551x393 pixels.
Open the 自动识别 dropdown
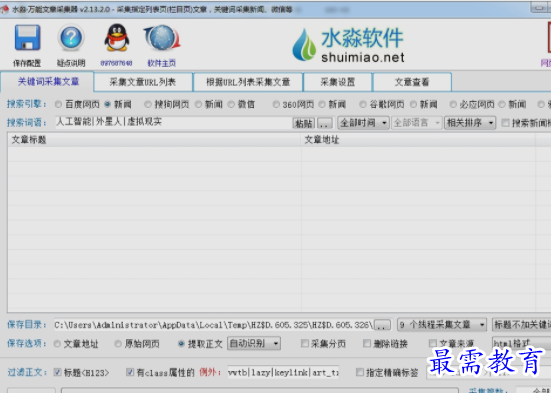(254, 343)
